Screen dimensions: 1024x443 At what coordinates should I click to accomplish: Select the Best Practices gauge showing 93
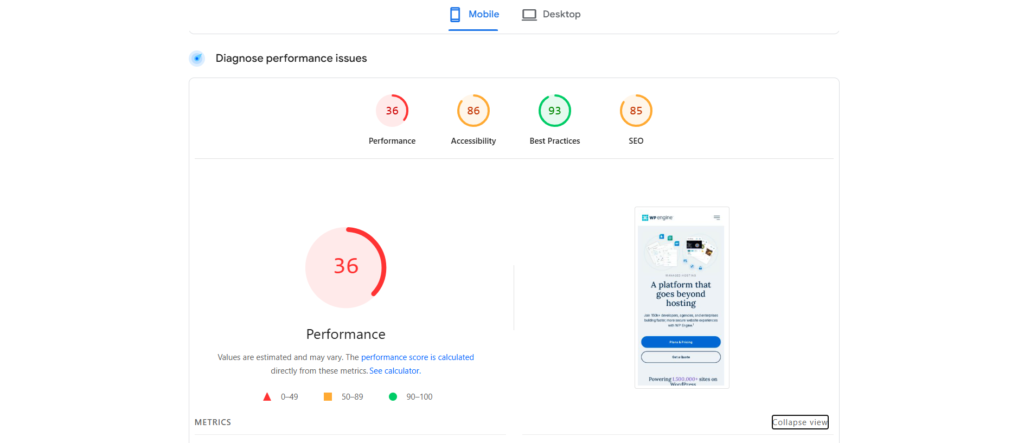[x=554, y=111]
